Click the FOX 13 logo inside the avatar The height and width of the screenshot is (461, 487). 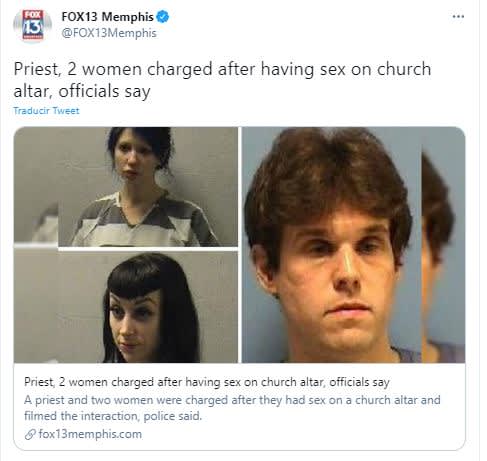33,25
